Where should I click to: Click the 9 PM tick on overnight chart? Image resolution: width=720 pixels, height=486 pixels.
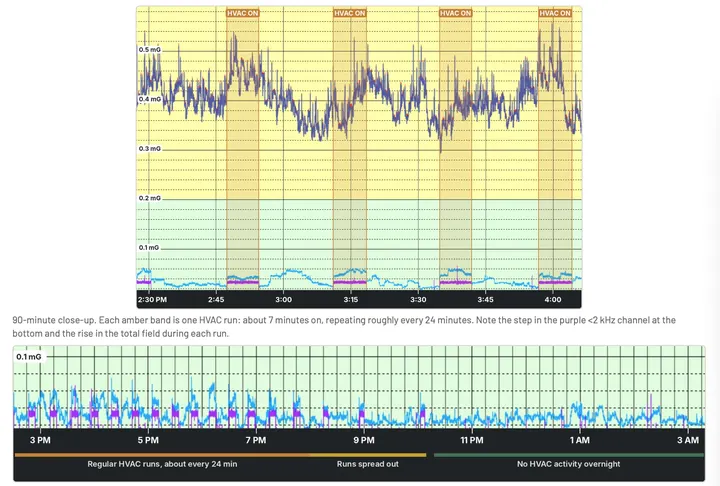click(364, 440)
